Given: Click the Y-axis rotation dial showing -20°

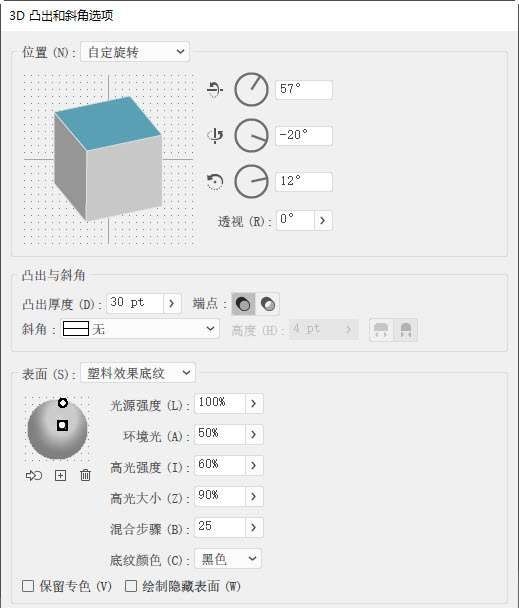Looking at the screenshot, I should [x=251, y=135].
